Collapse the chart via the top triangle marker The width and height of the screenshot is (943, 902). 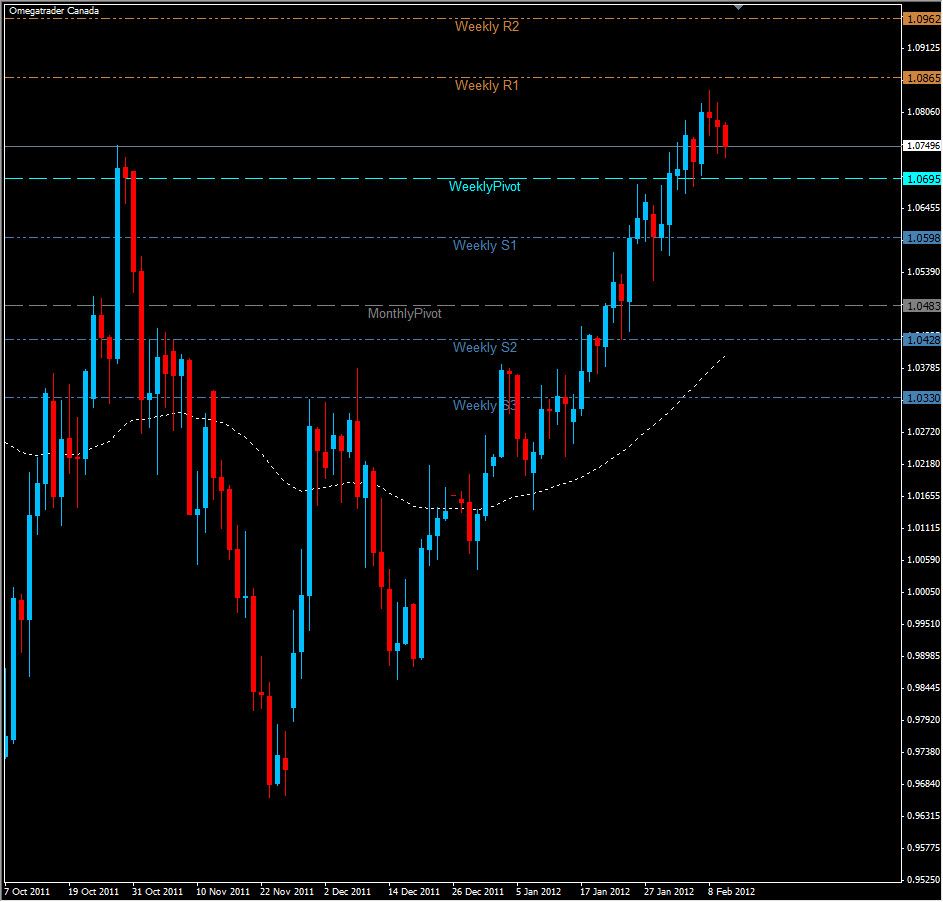[x=737, y=6]
